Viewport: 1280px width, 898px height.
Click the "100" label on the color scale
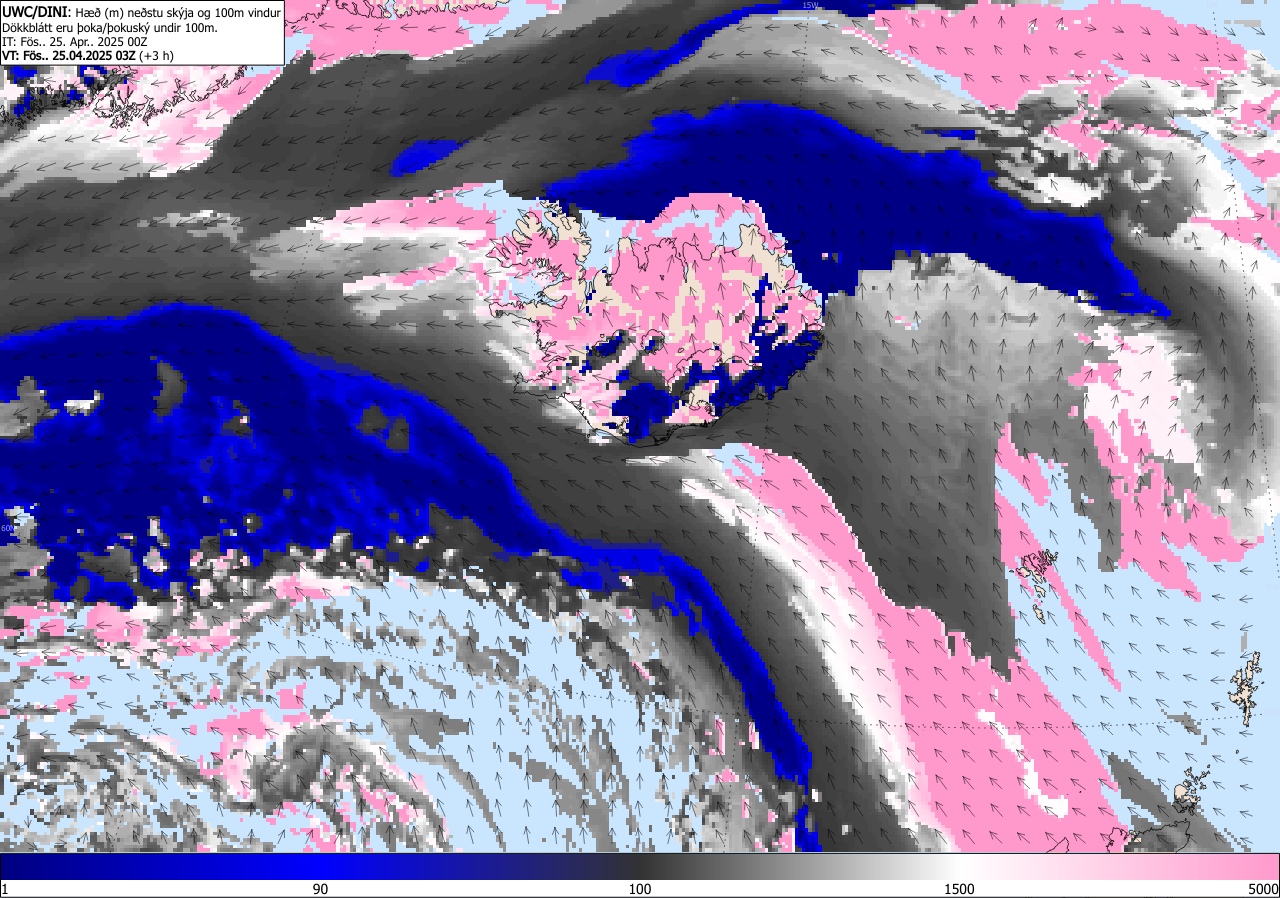[x=640, y=889]
